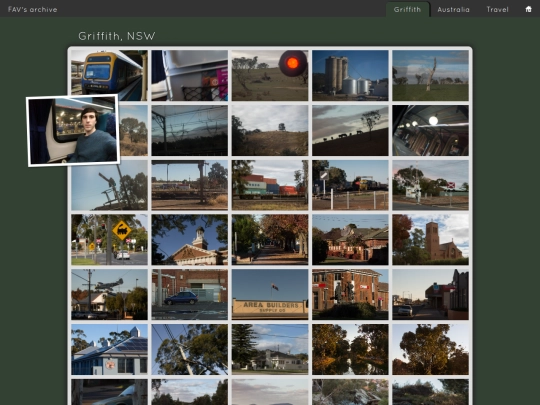Switch to the Australia tab
Image resolution: width=540 pixels, height=405 pixels.
(x=453, y=10)
